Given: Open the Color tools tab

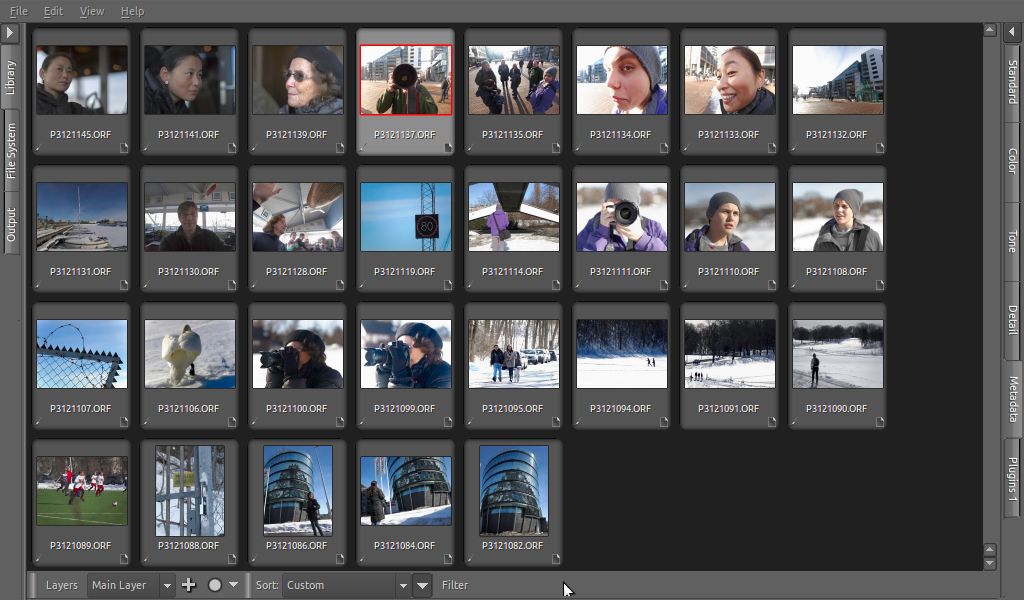Looking at the screenshot, I should pos(1012,162).
